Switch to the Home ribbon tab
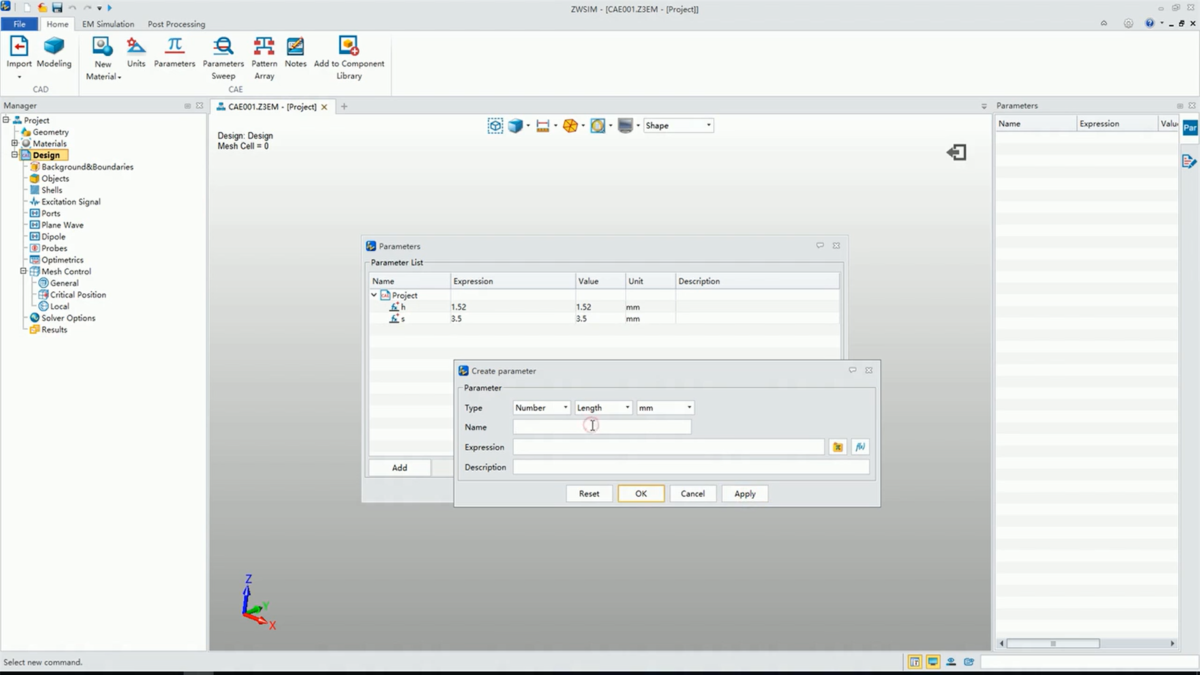This screenshot has width=1200, height=675. (57, 24)
